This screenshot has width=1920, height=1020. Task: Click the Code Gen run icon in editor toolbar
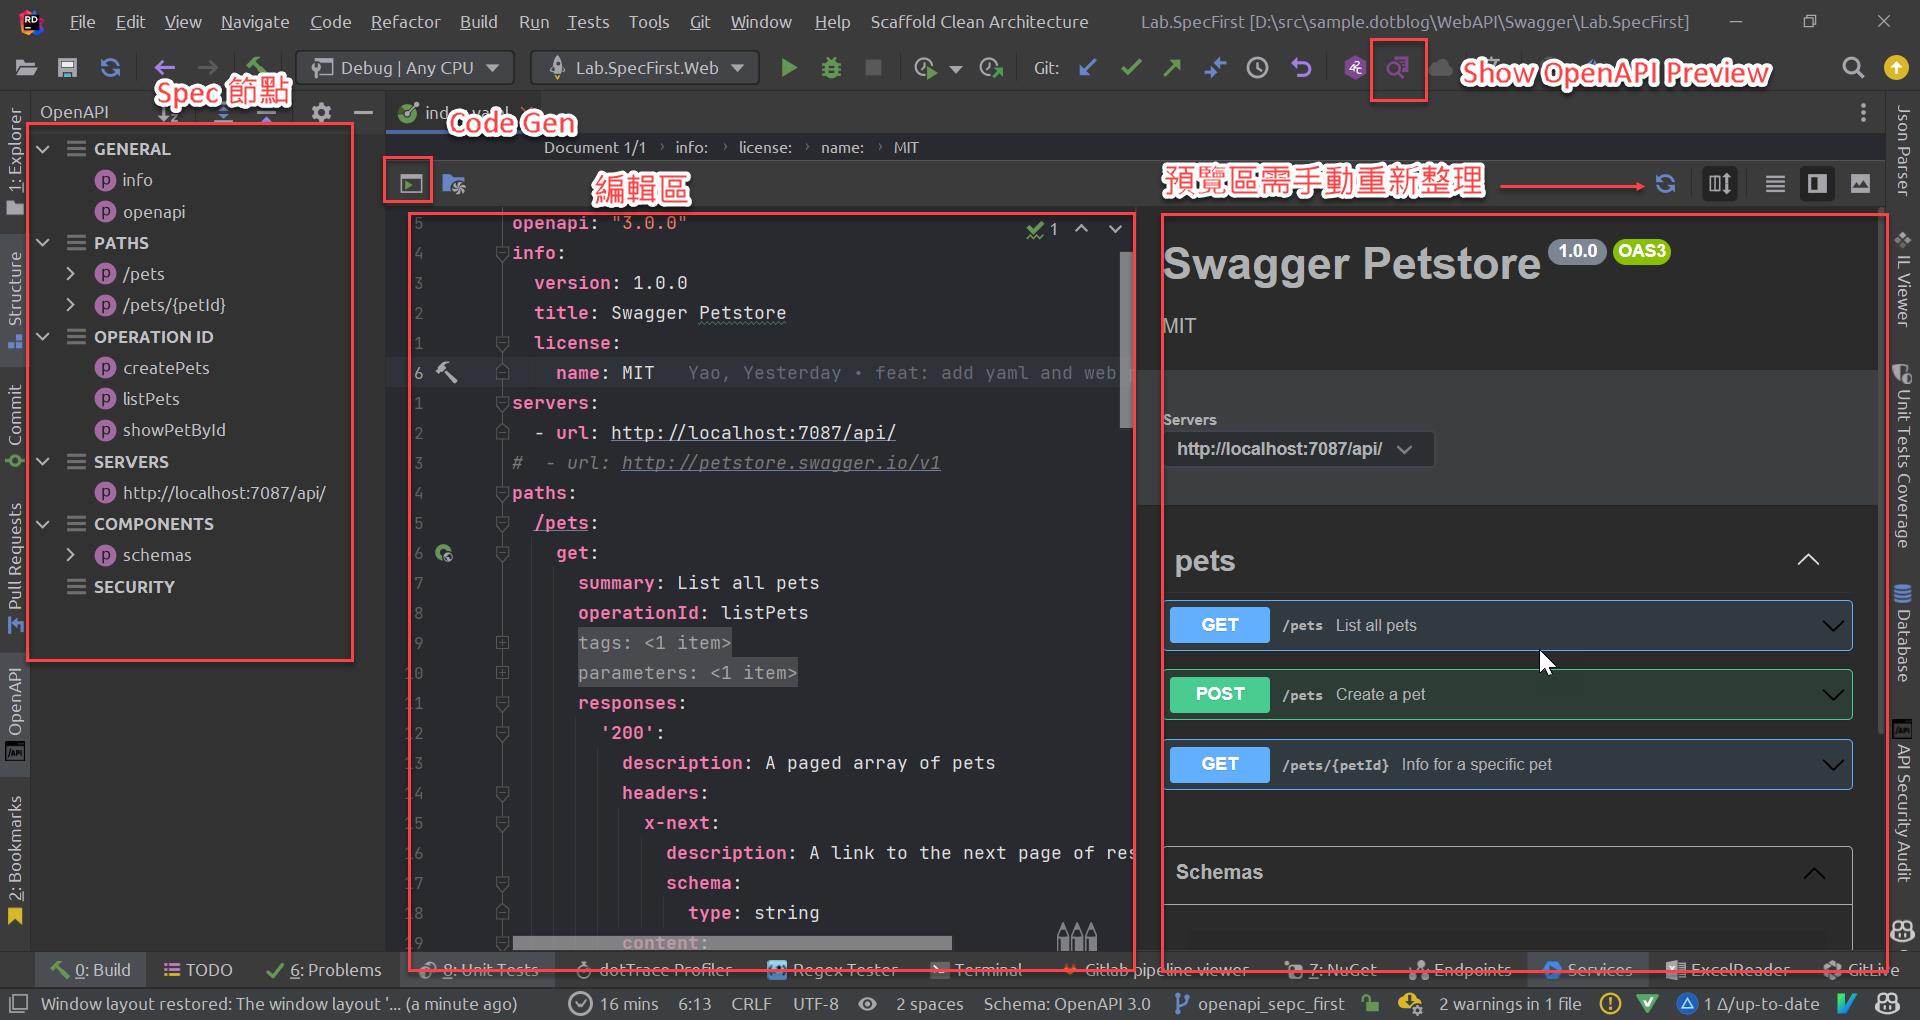click(x=407, y=181)
